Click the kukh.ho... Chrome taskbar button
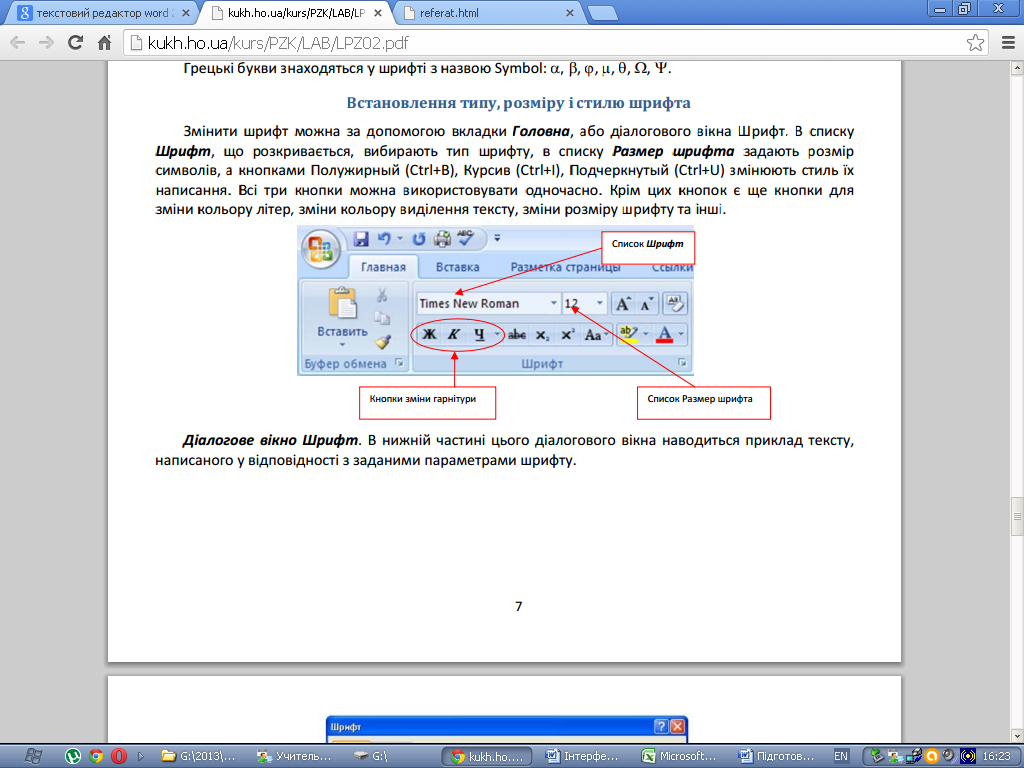The width and height of the screenshot is (1024, 768). pos(487,756)
